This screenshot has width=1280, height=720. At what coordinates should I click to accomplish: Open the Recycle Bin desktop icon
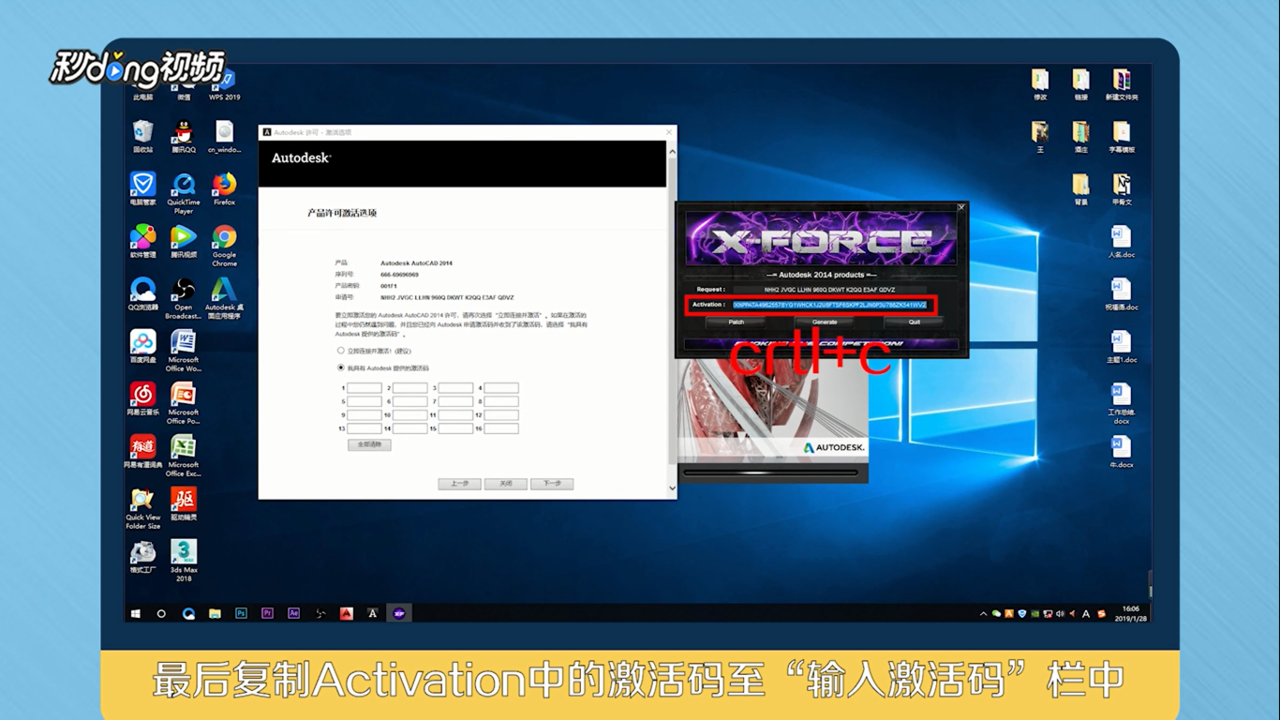tap(142, 137)
